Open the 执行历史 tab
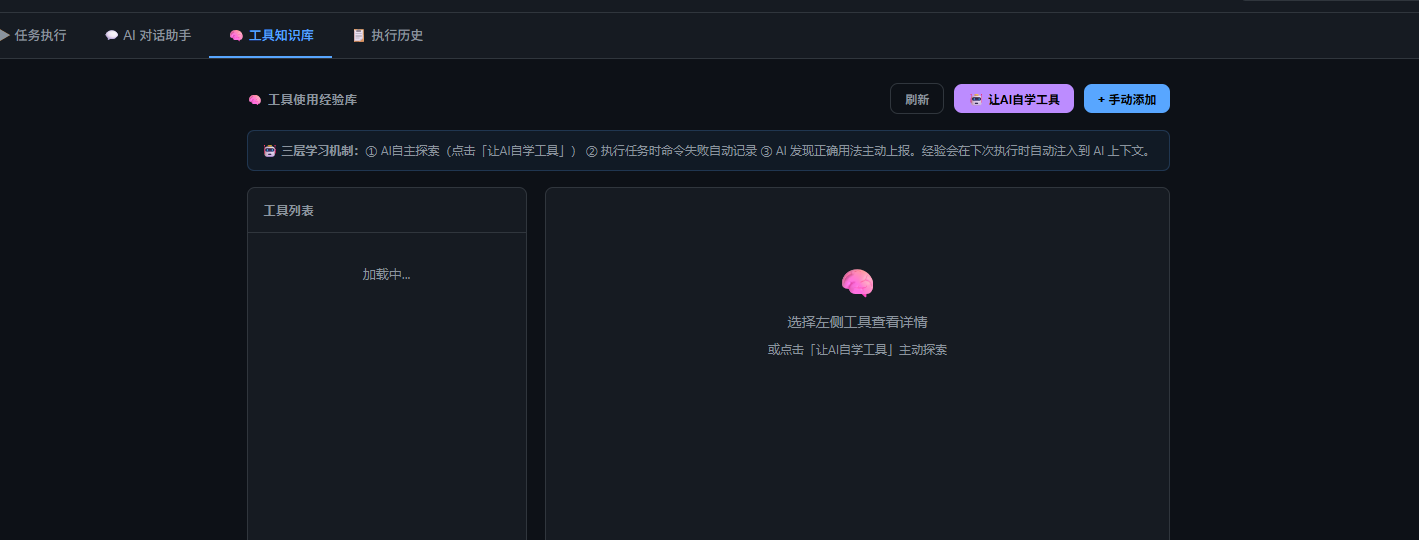Viewport: 1419px width, 540px height. point(387,35)
